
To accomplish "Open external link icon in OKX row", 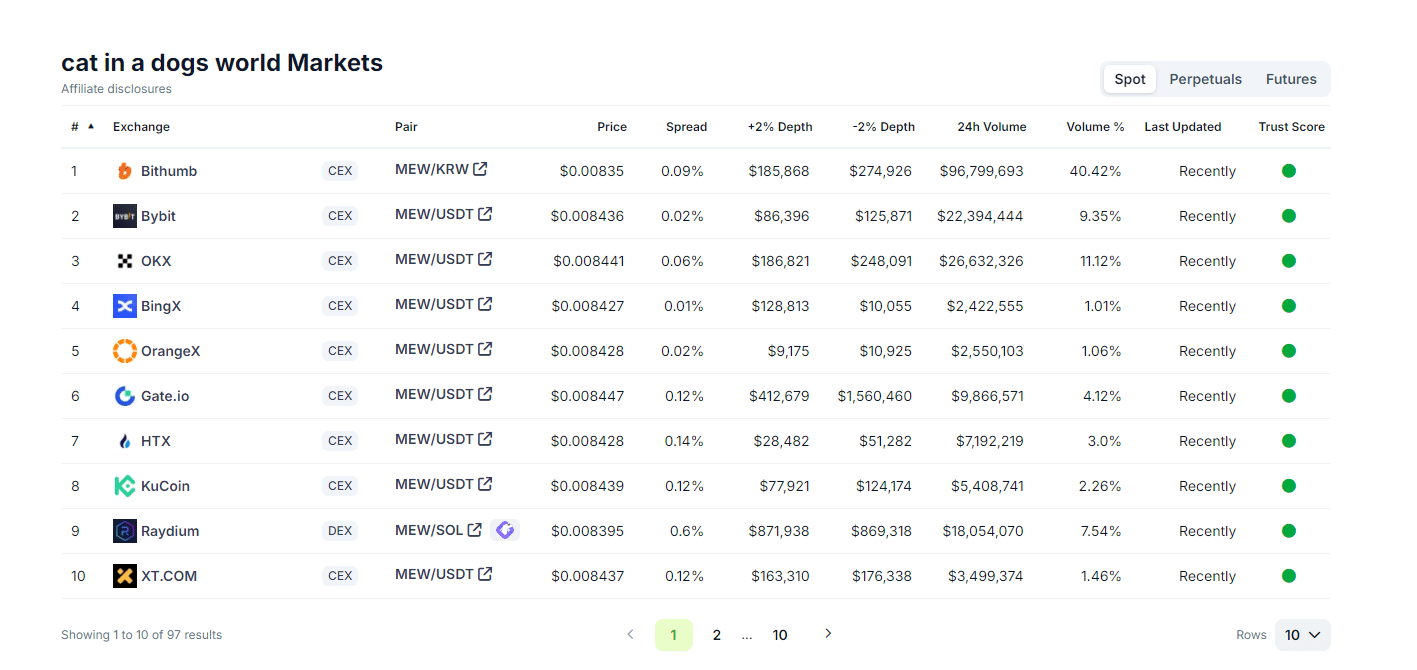I will click(485, 259).
